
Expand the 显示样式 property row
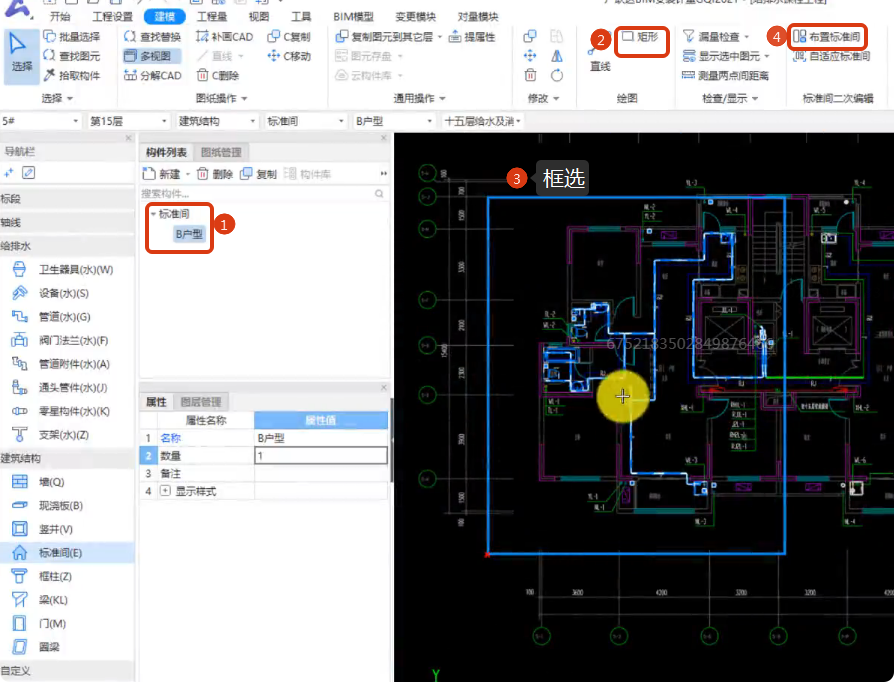click(x=165, y=492)
